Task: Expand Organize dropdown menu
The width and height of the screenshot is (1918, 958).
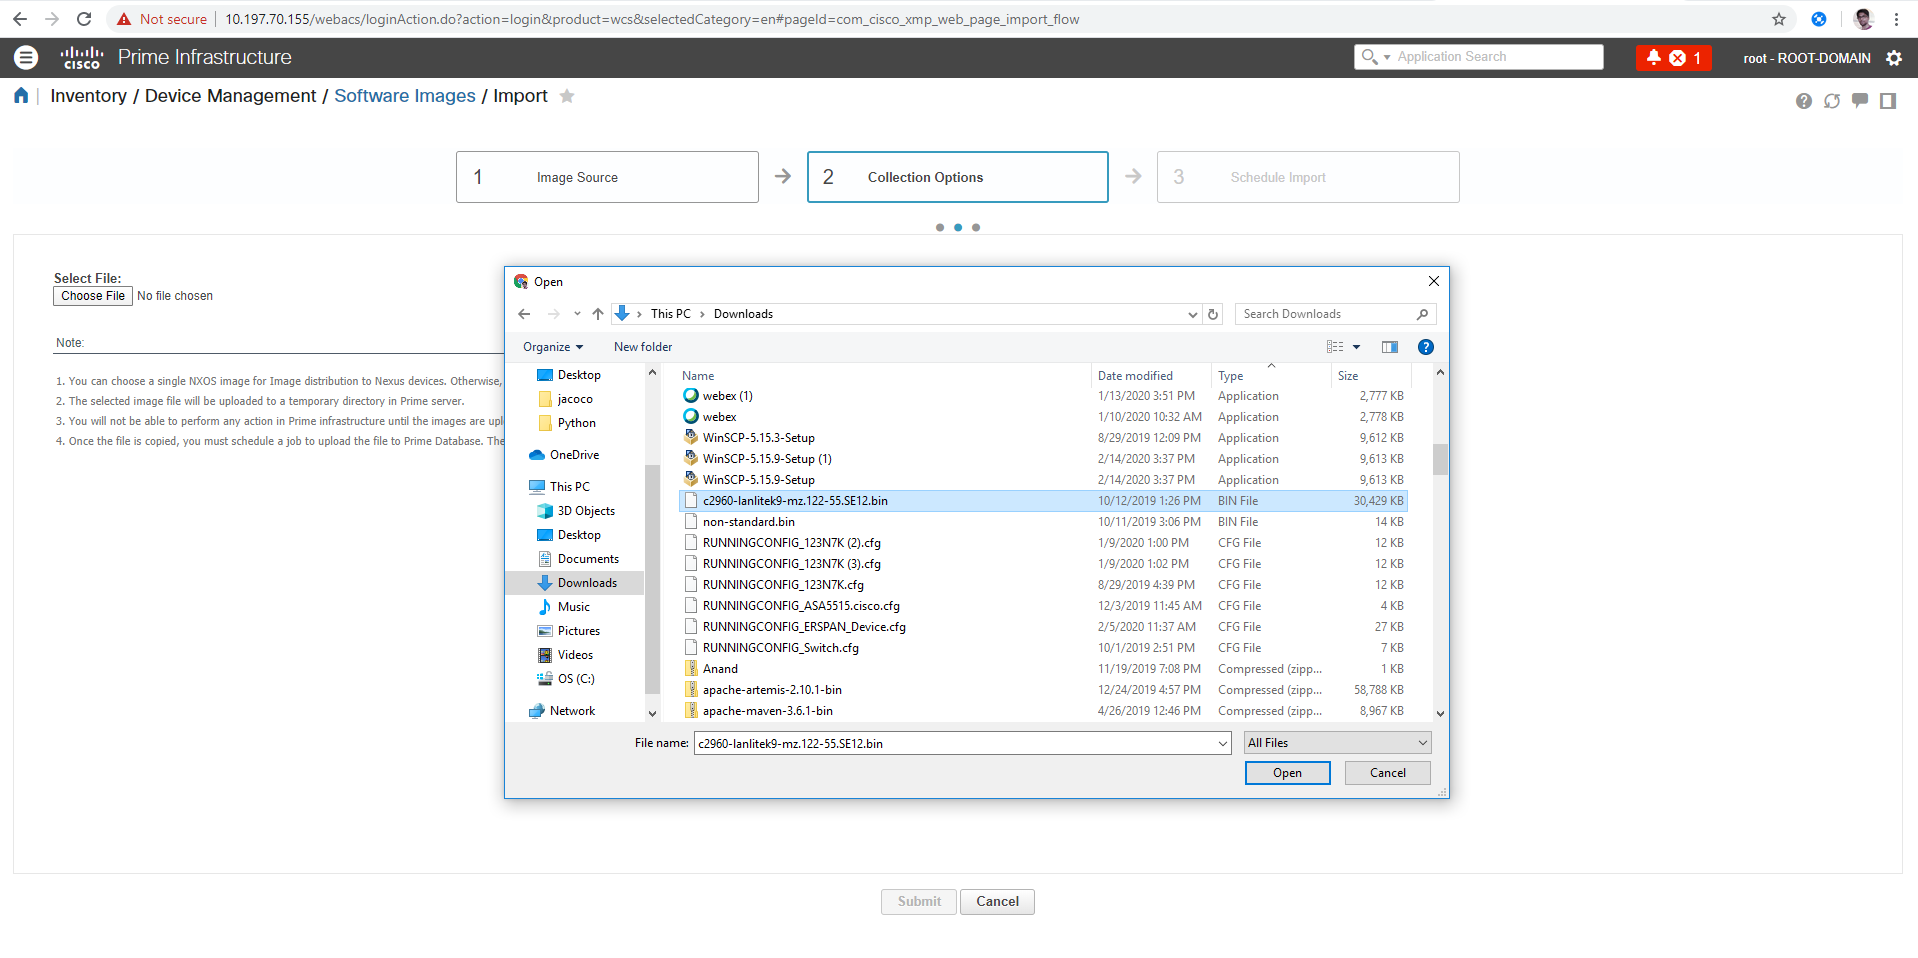Action: [x=553, y=347]
